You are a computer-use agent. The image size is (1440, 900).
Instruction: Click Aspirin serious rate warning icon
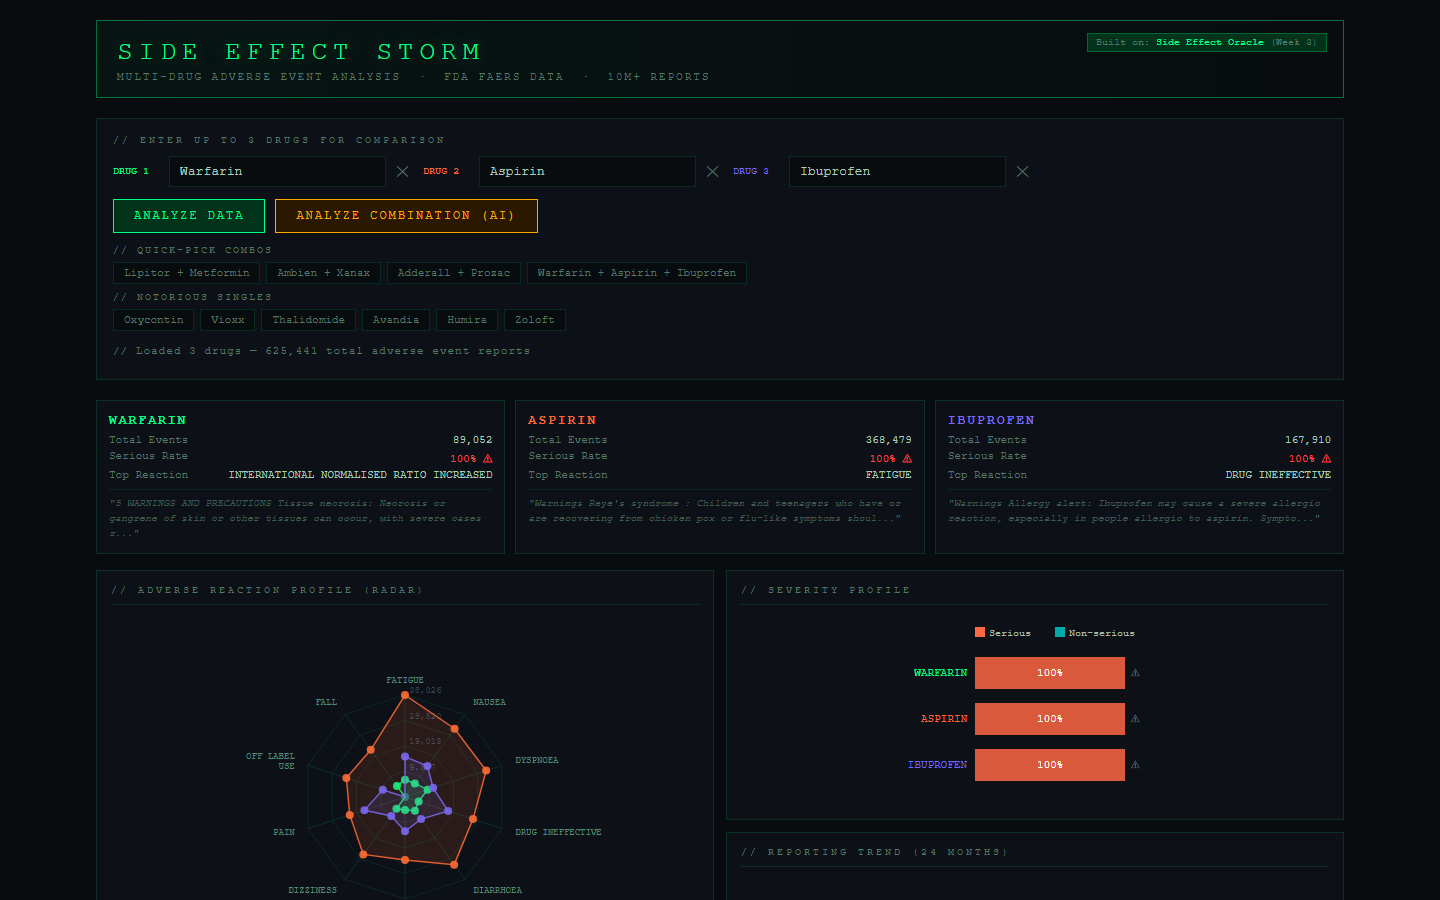(x=907, y=459)
